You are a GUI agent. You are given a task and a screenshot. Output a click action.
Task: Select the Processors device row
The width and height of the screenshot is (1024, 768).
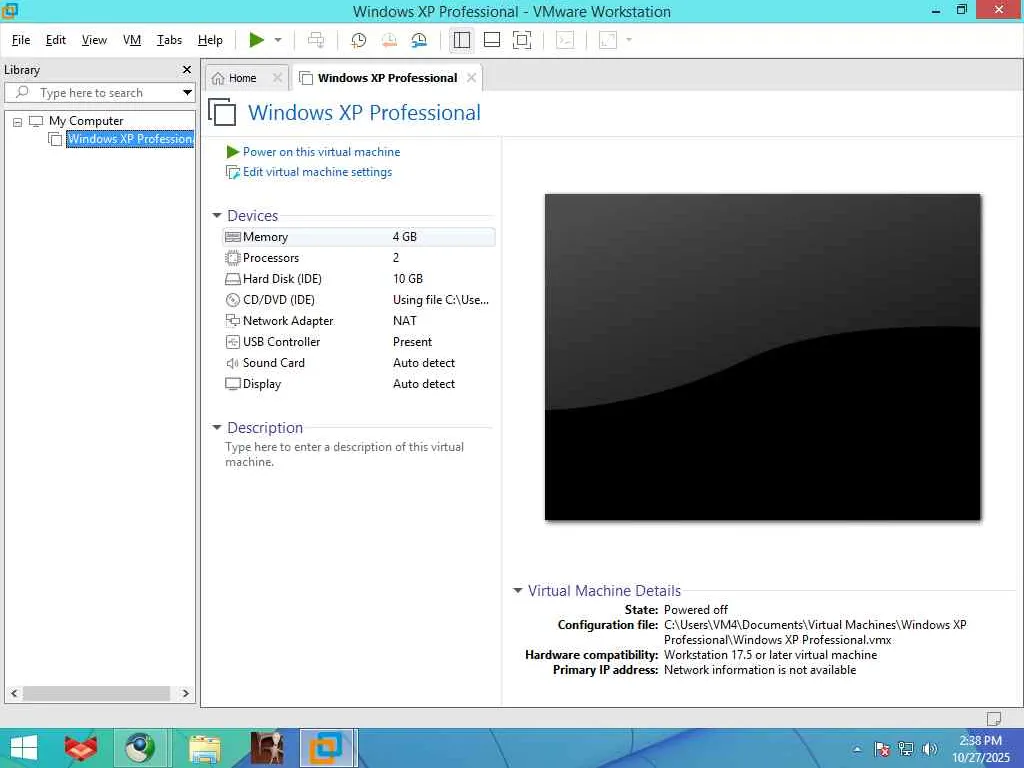click(359, 258)
